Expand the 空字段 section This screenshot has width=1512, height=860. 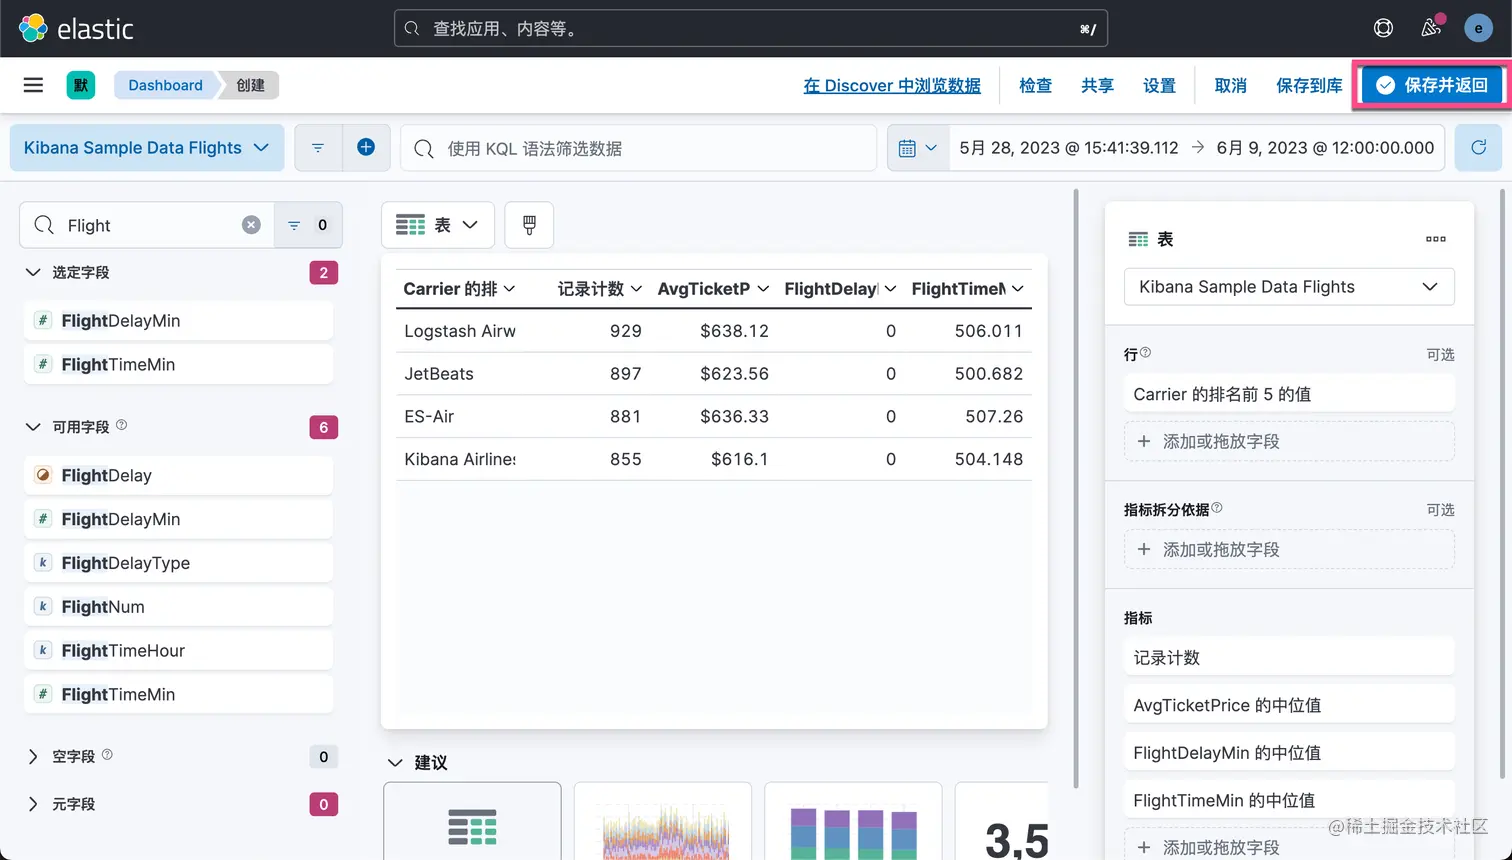click(x=33, y=757)
